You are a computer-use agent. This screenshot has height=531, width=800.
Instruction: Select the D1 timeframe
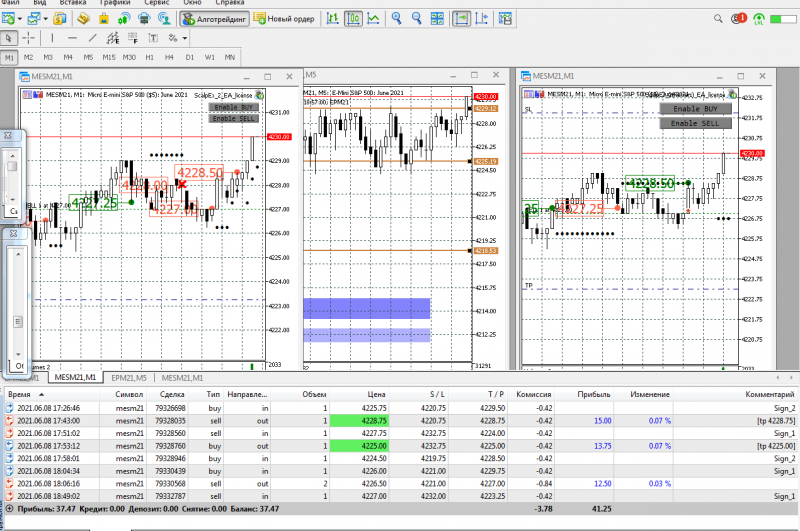click(x=190, y=58)
